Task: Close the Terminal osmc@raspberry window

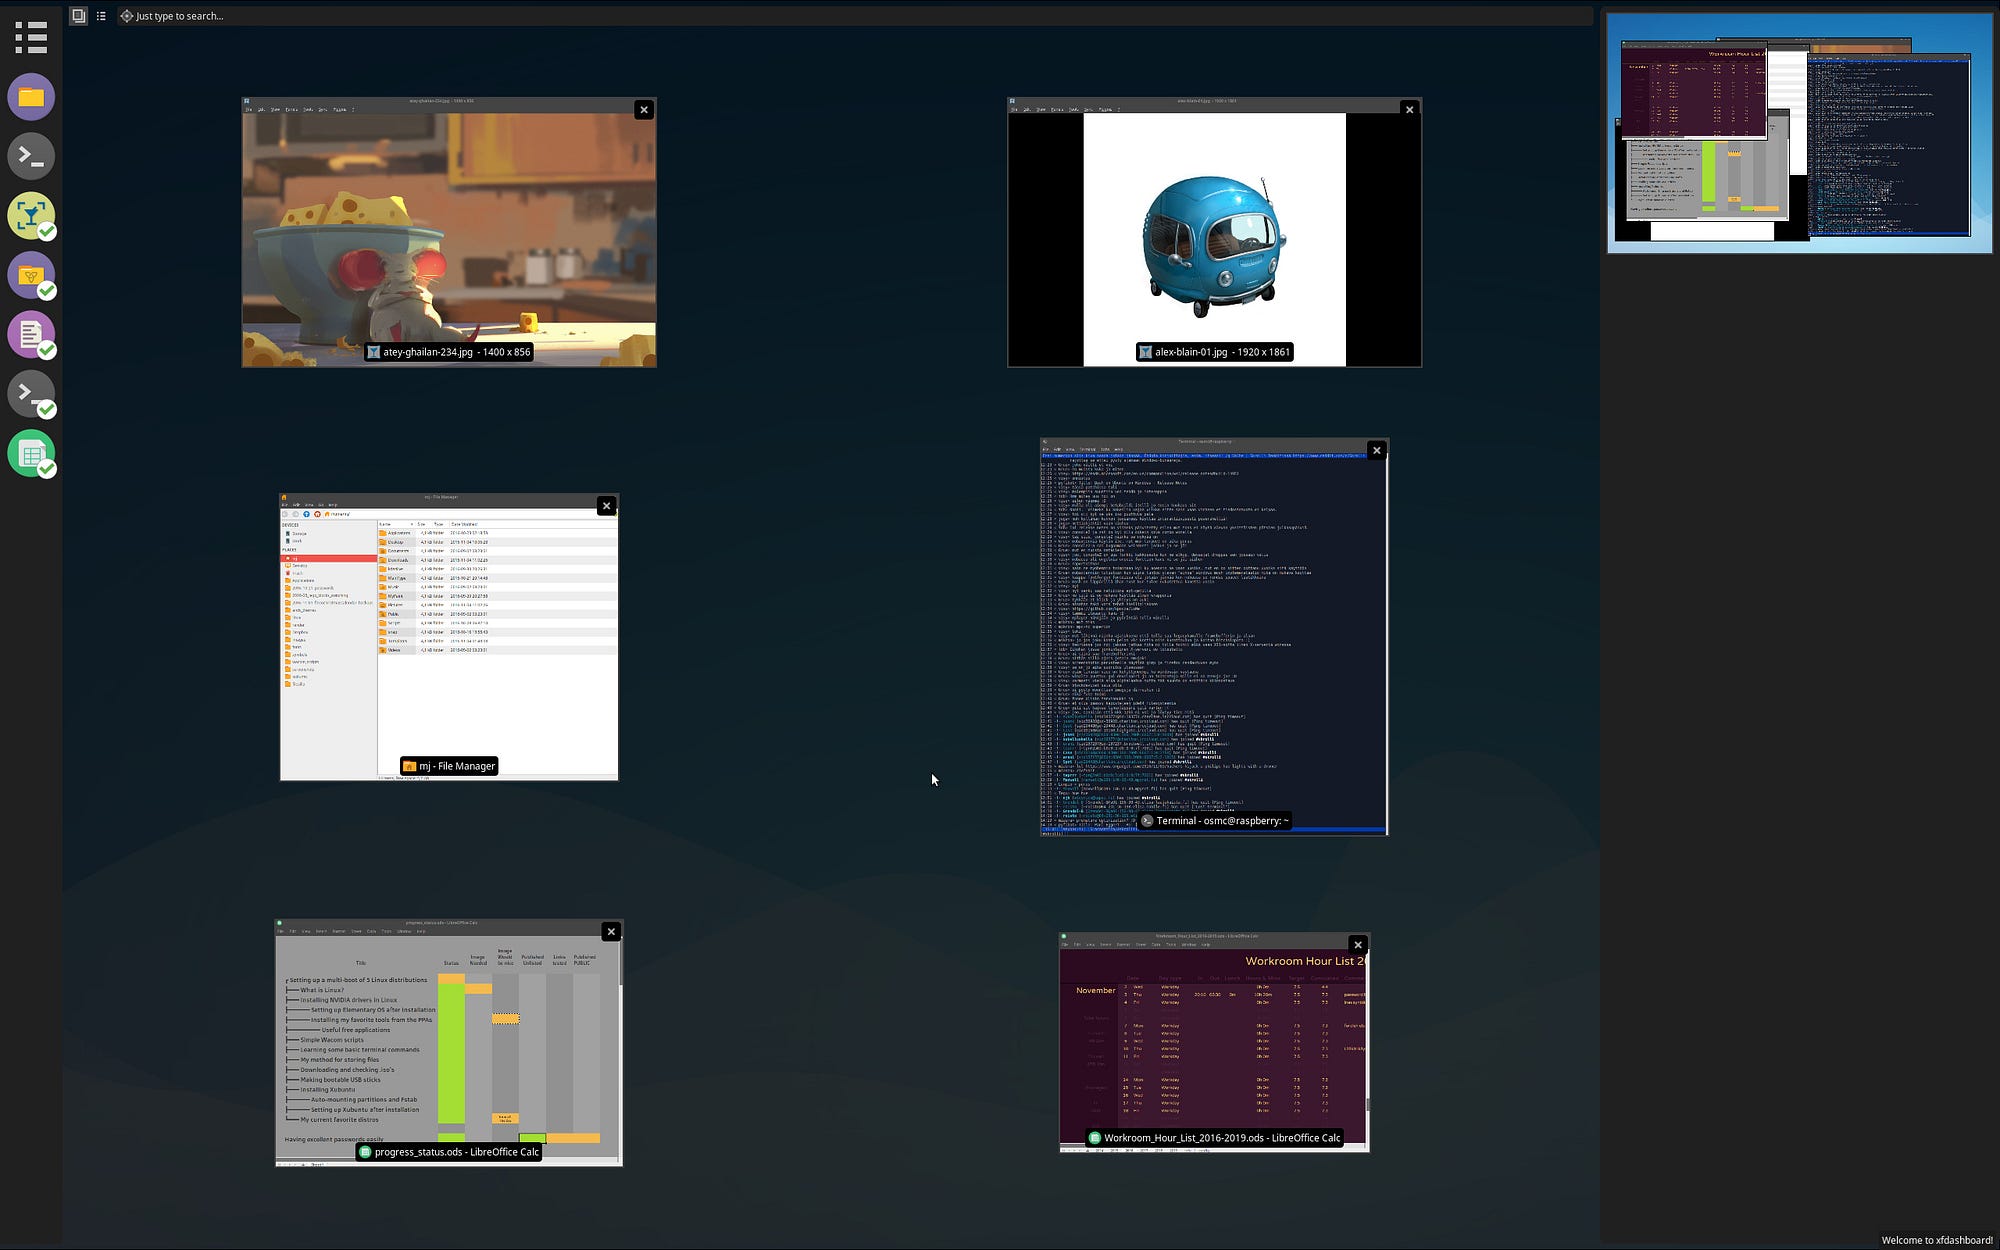Action: (1376, 450)
